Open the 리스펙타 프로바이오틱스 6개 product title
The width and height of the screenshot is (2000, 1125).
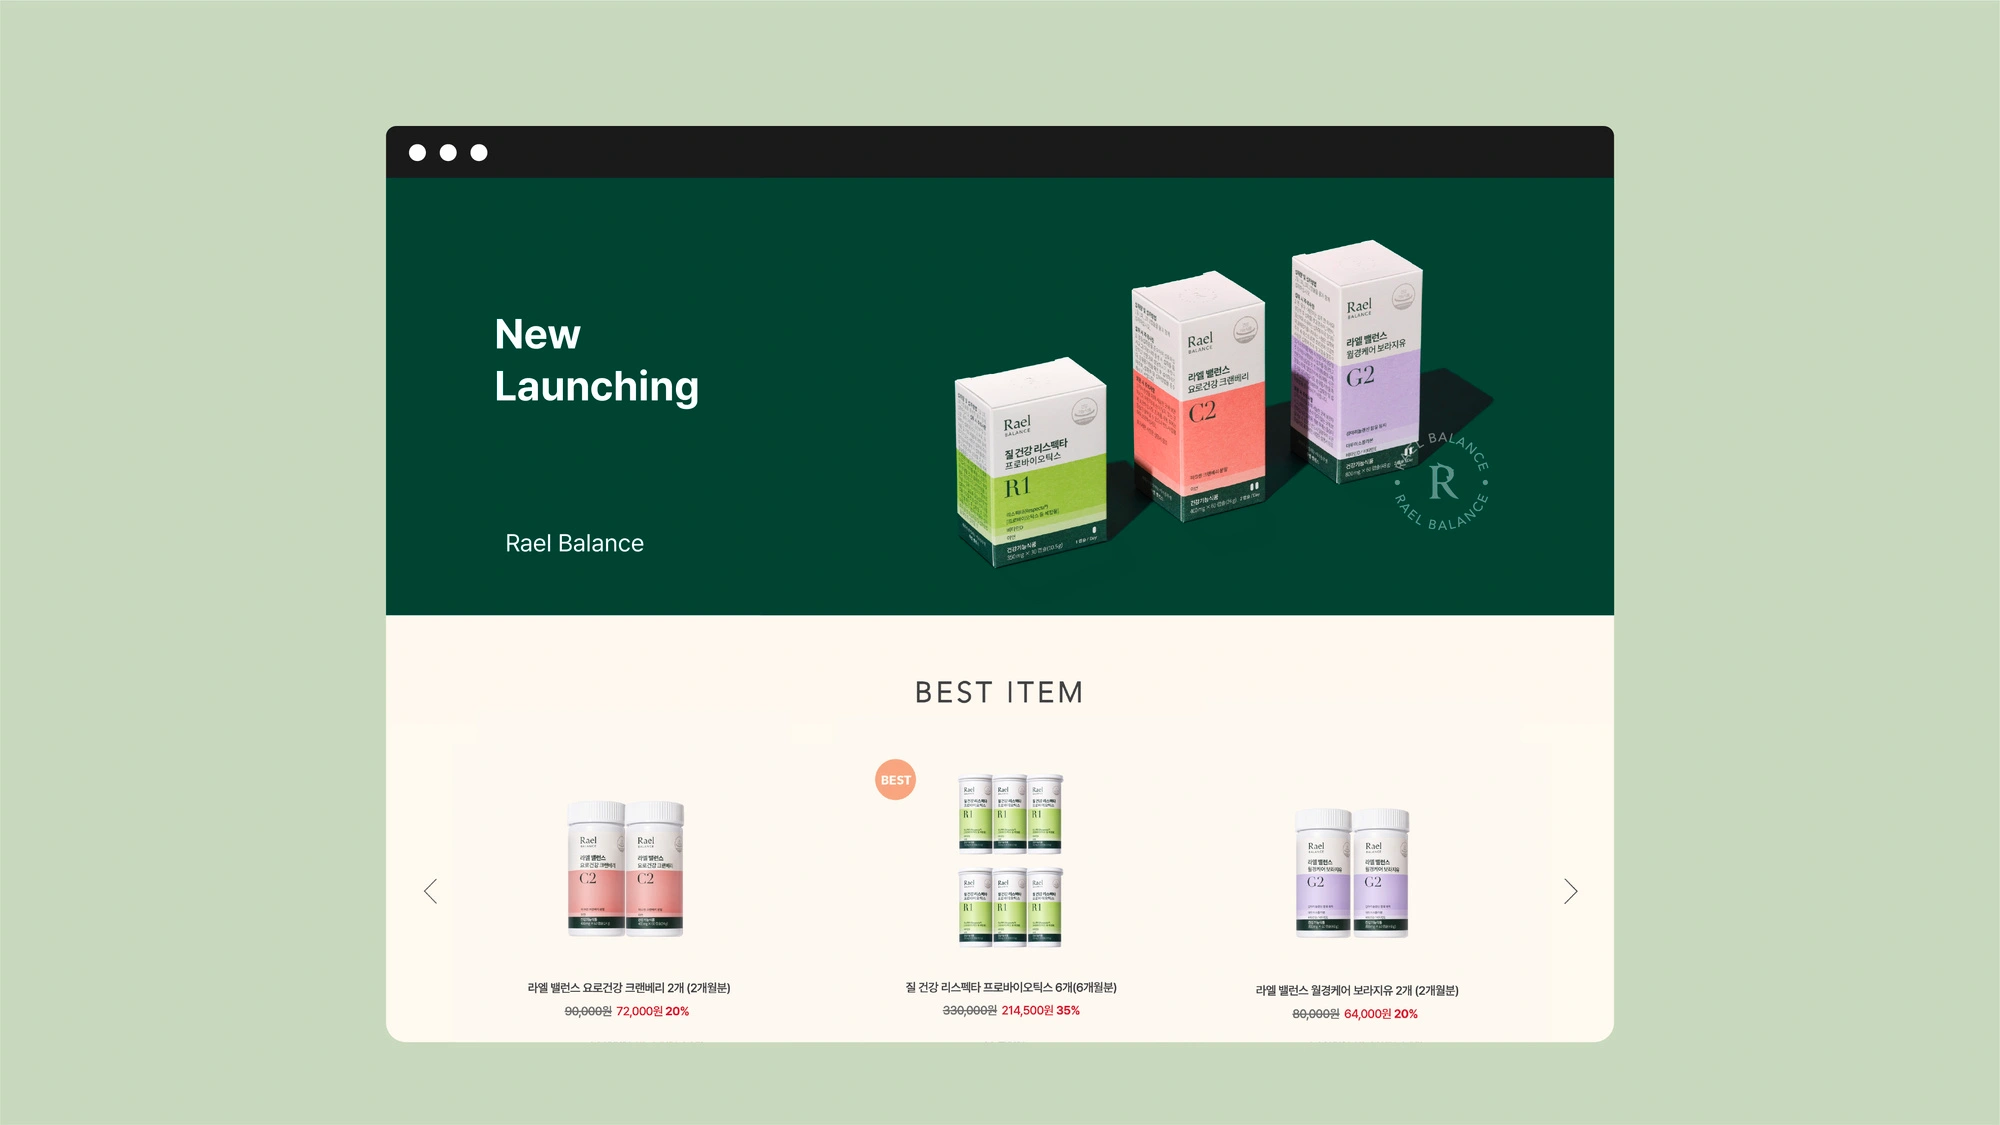coord(1010,987)
